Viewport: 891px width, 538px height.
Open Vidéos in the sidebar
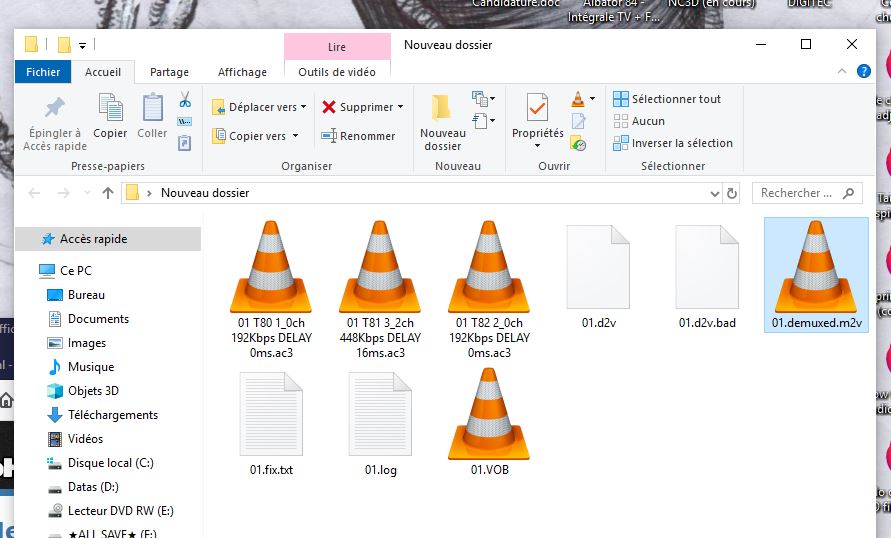76,439
